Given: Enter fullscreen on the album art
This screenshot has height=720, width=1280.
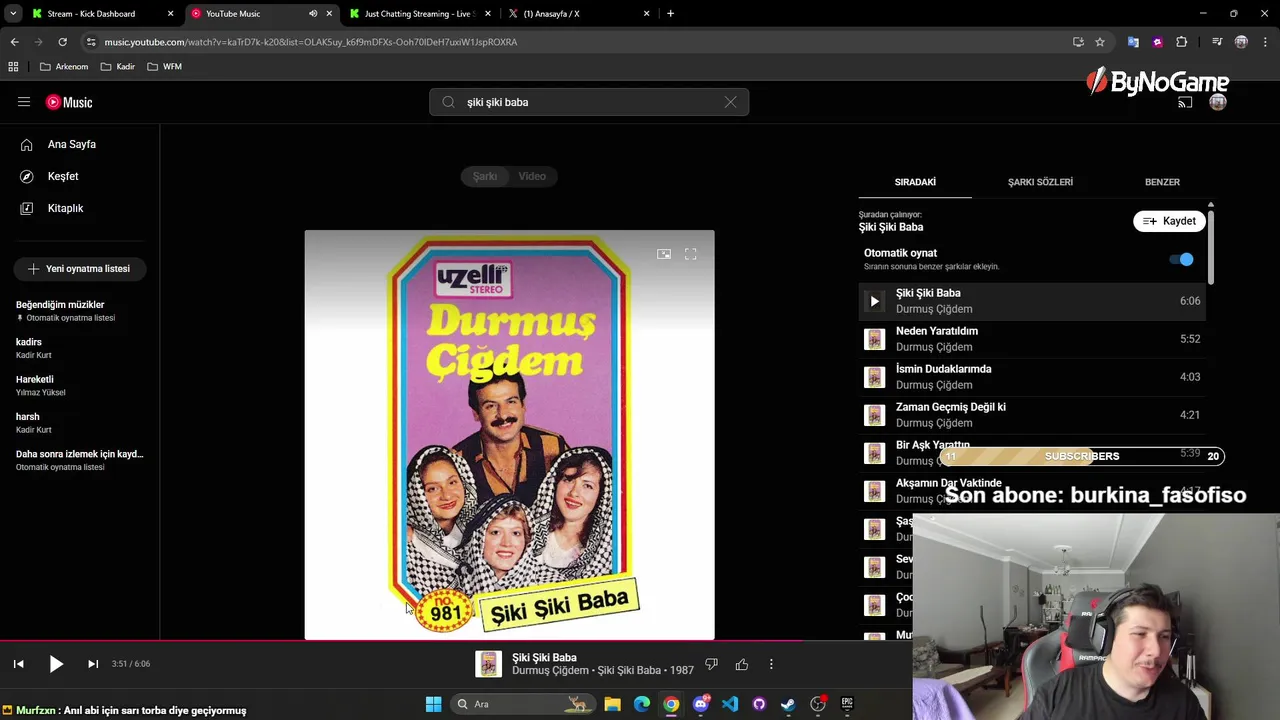Looking at the screenshot, I should [690, 254].
